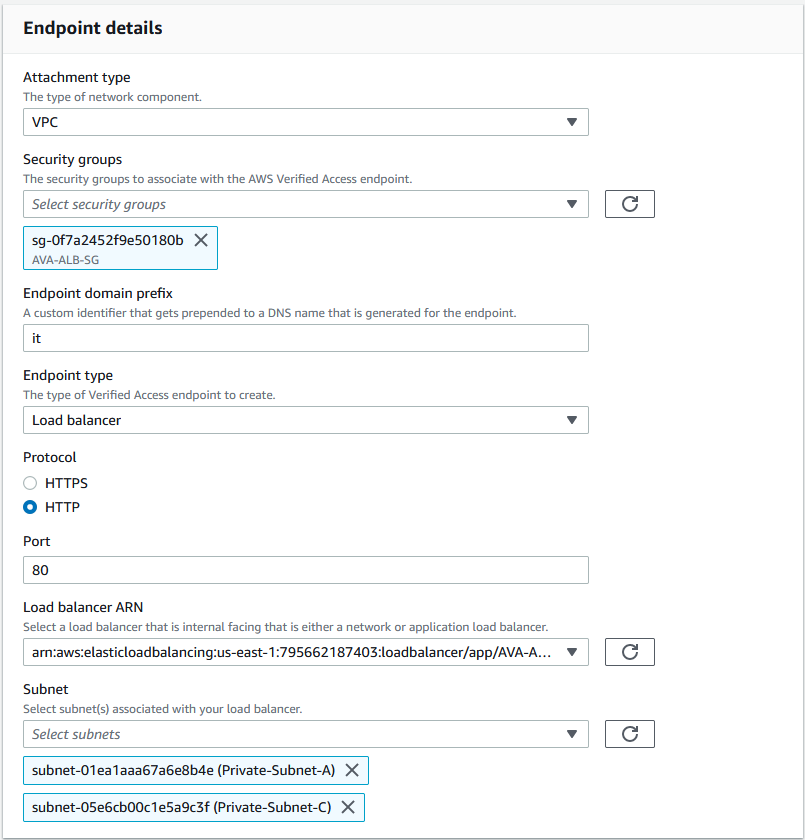Click the Endpoint details section header

point(92,29)
